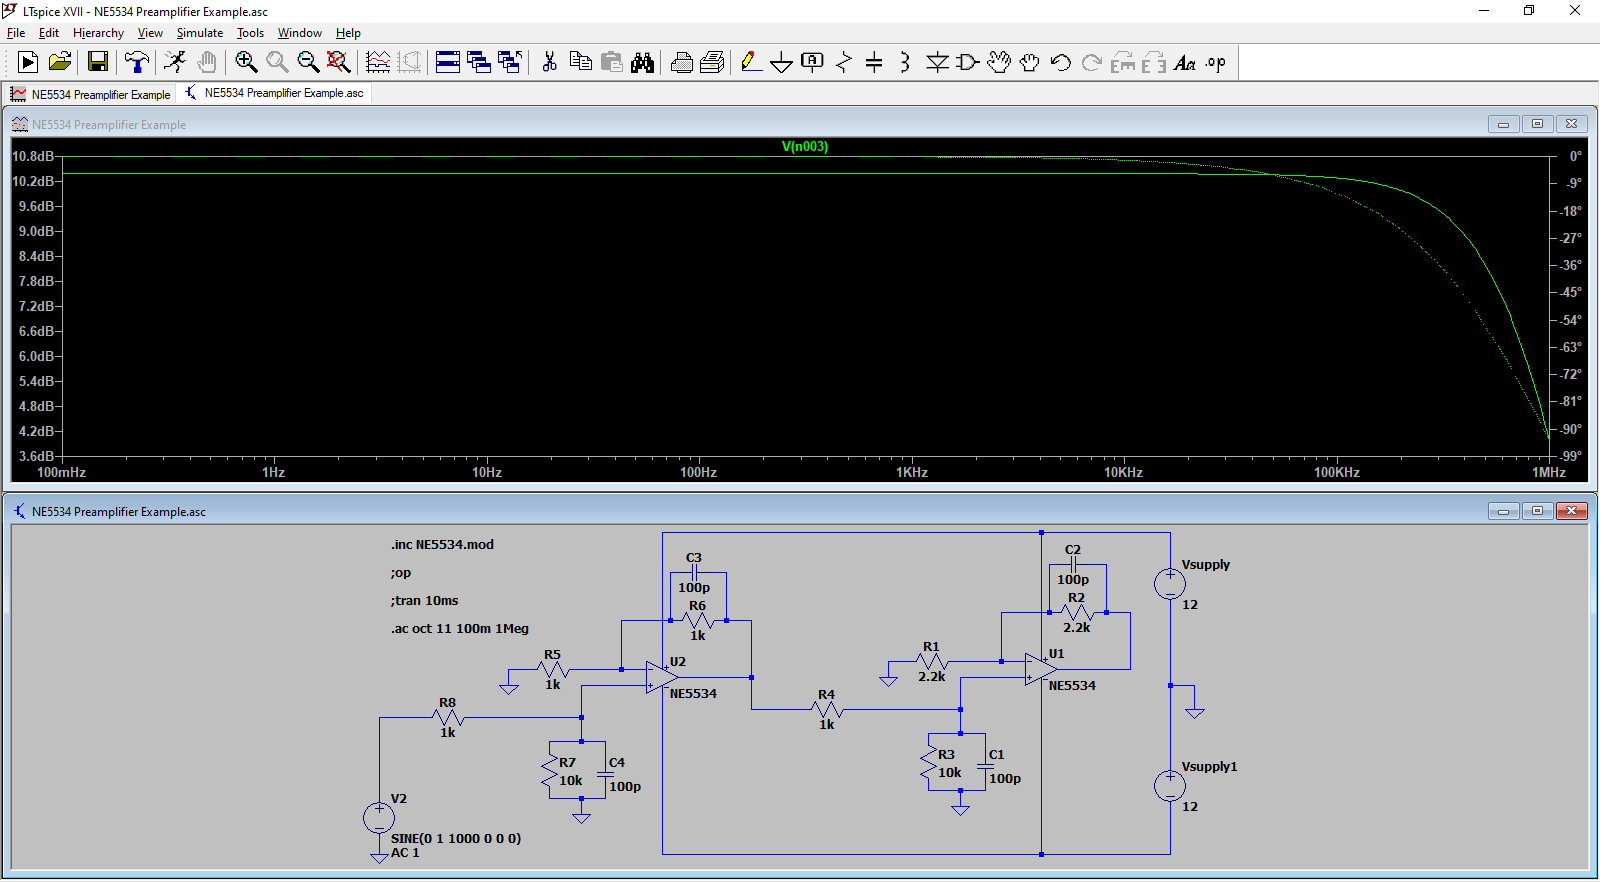The height and width of the screenshot is (882, 1604).
Task: Zoom in using the plus magnifier icon
Action: (x=246, y=62)
